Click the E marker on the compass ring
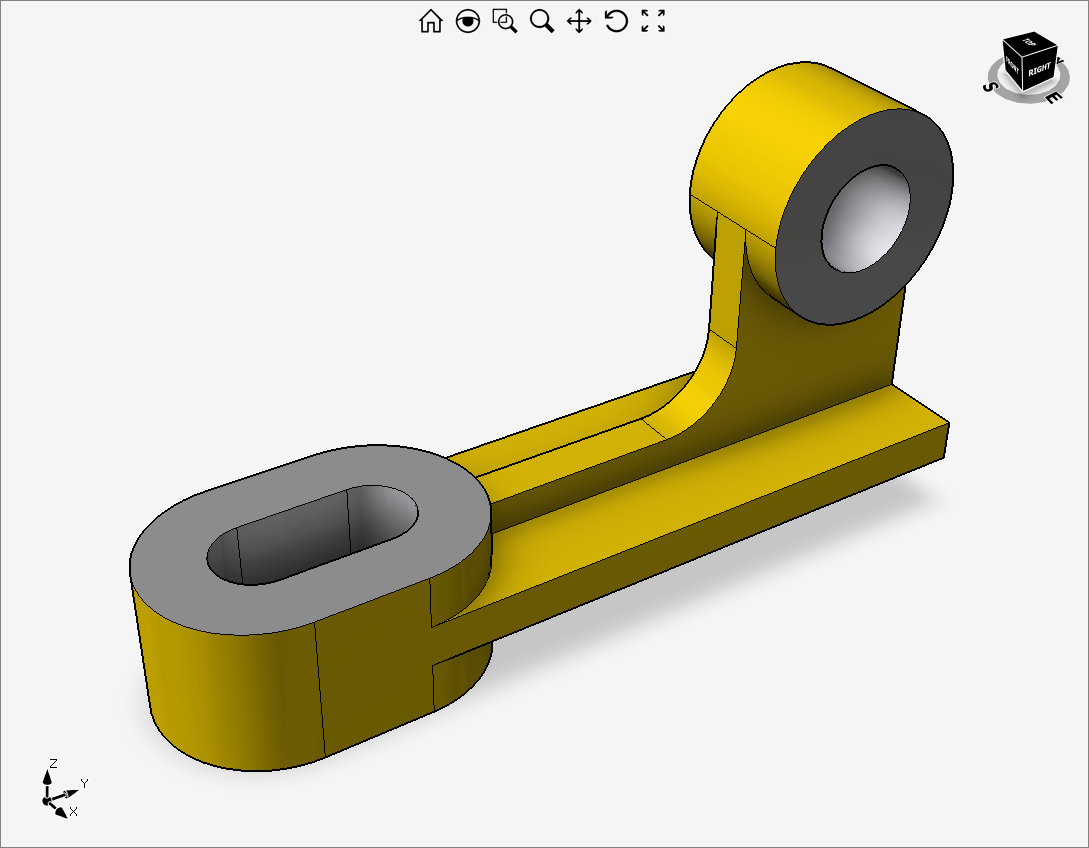 point(1051,97)
